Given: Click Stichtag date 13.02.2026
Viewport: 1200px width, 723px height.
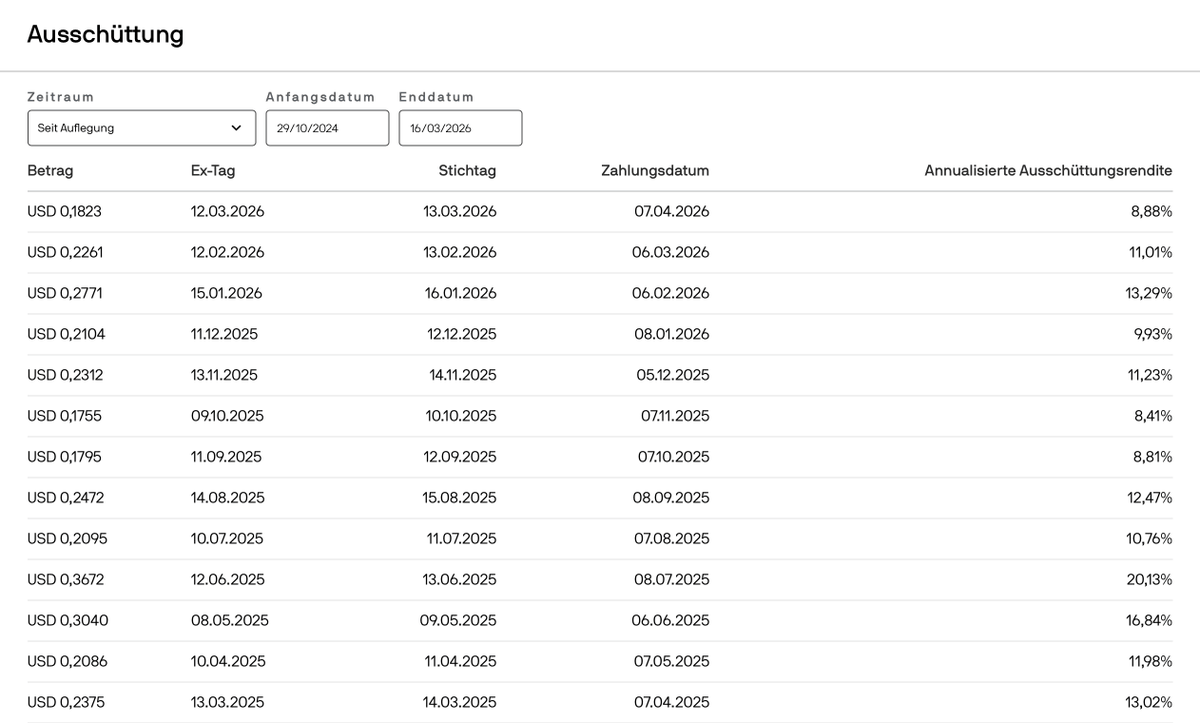Looking at the screenshot, I should [460, 253].
